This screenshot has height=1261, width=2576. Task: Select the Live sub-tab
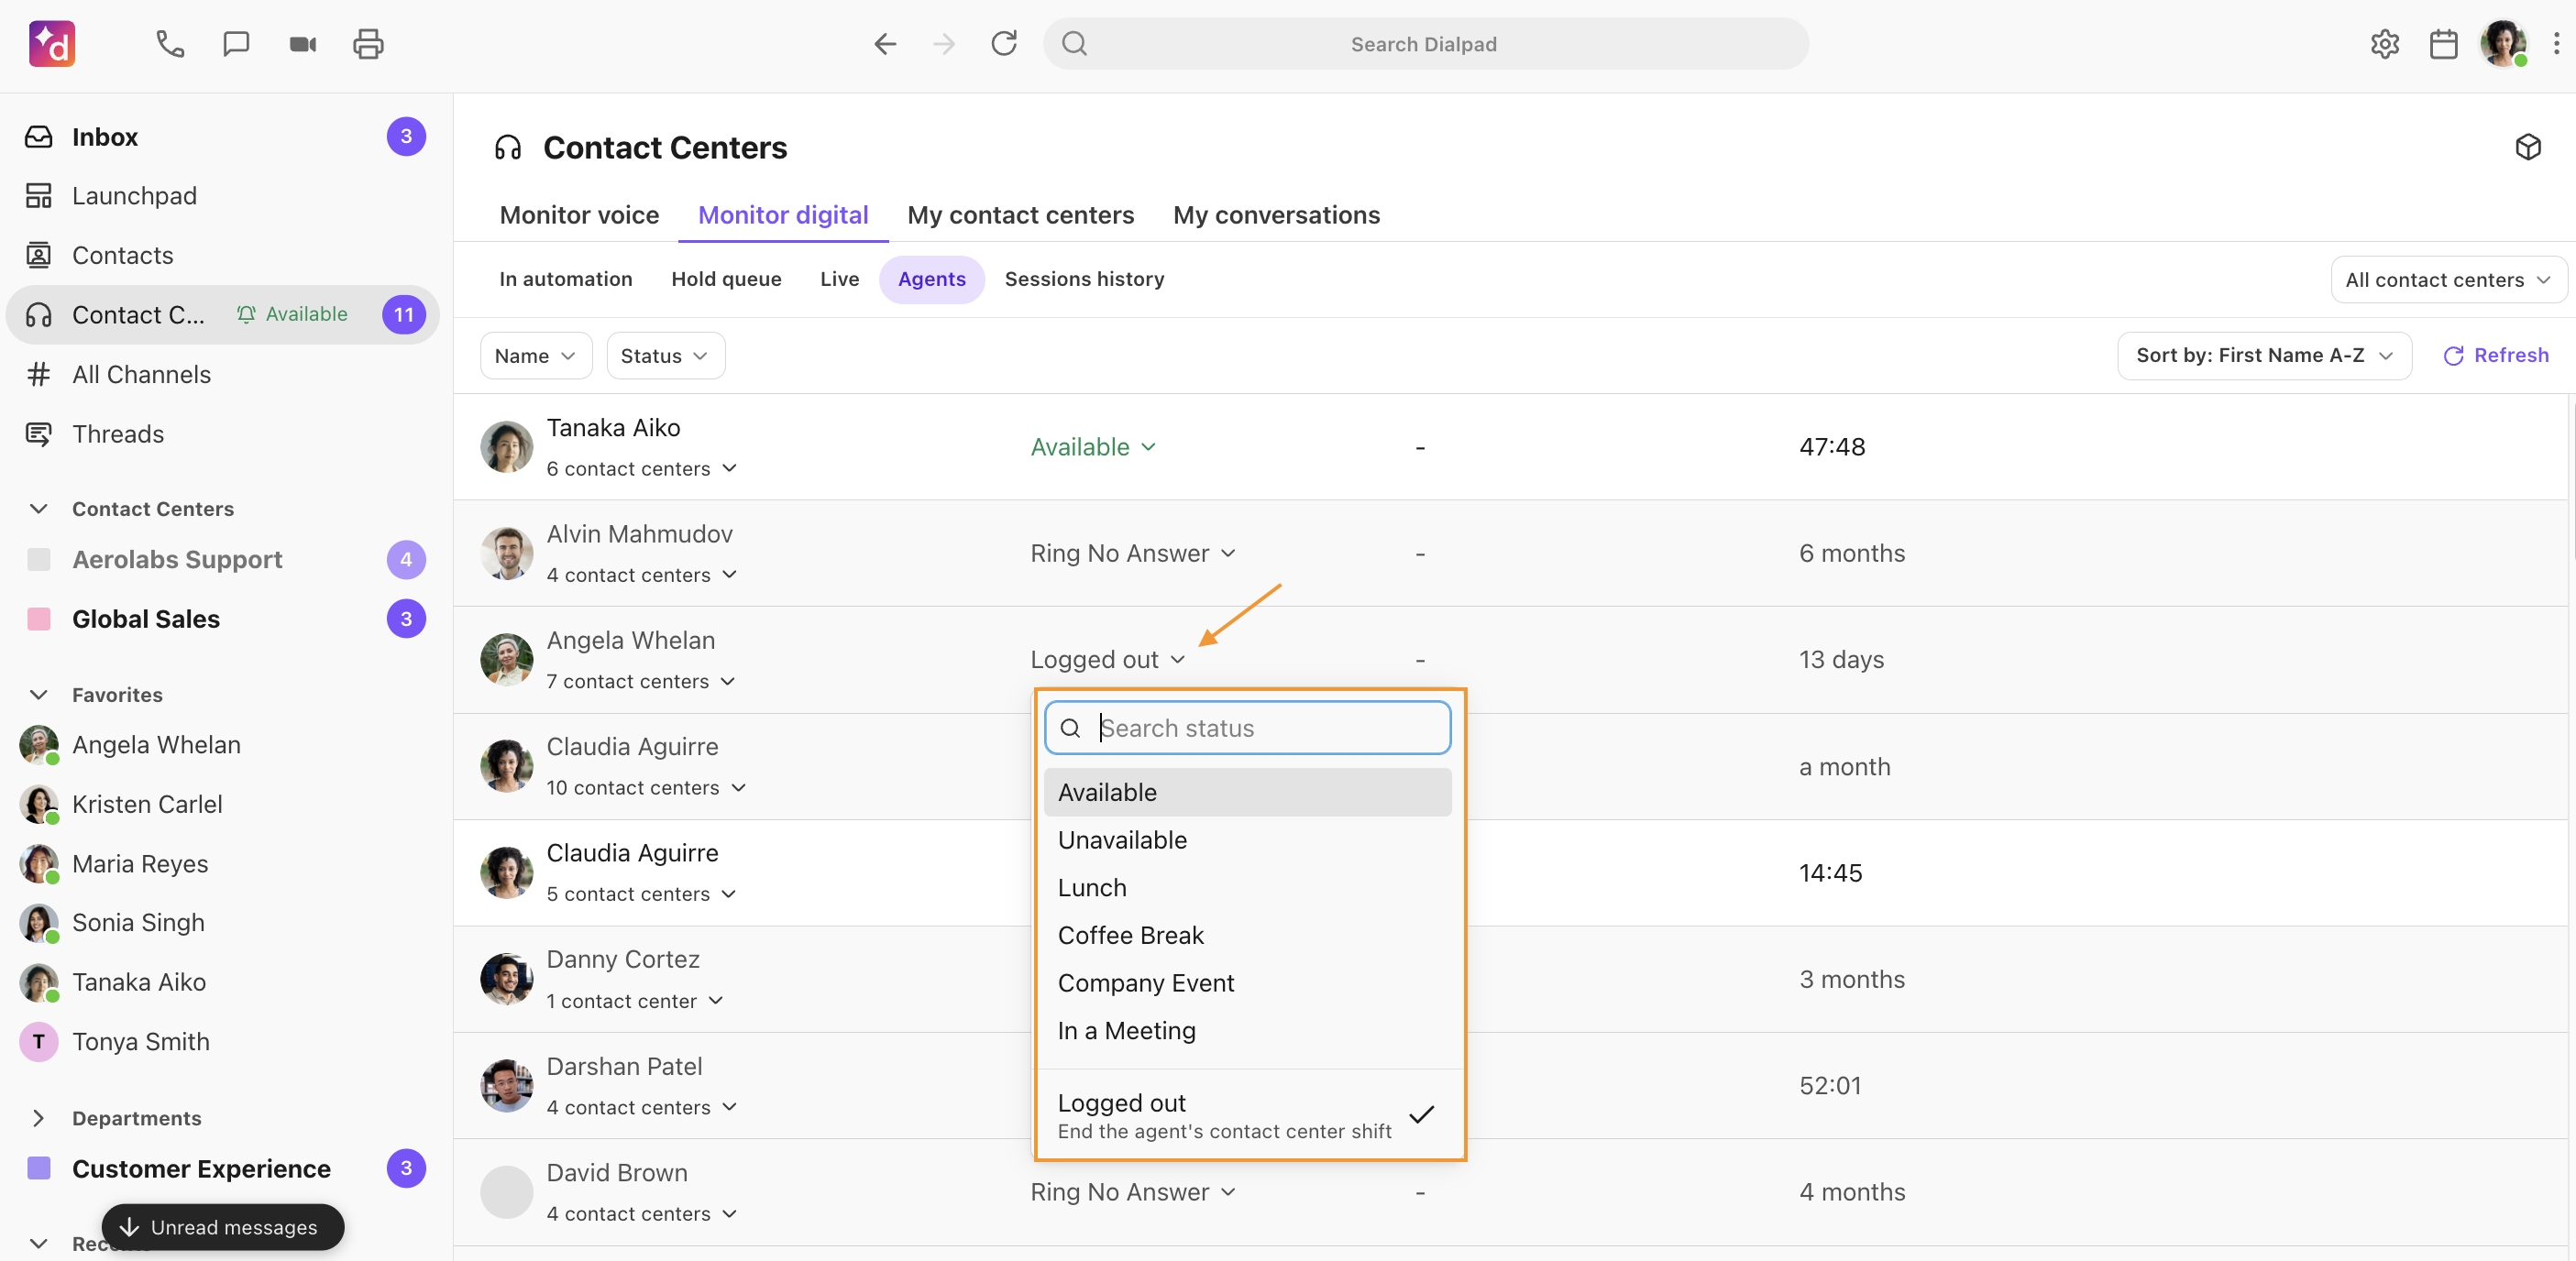(839, 279)
